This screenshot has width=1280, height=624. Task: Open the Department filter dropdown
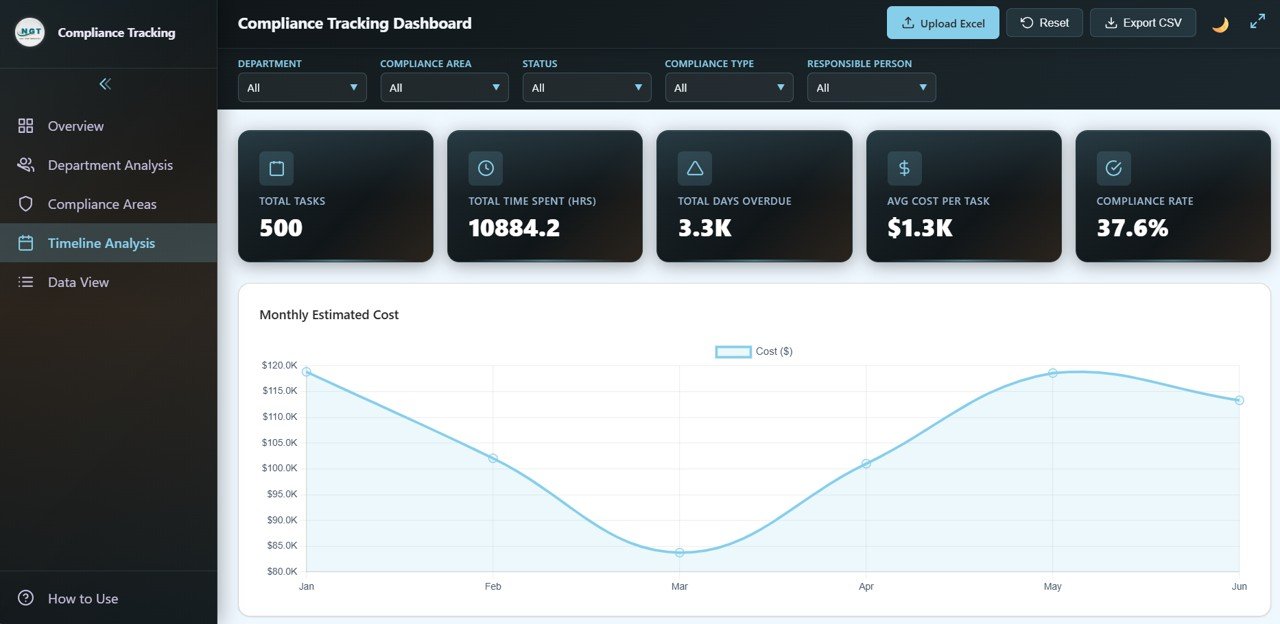(x=302, y=88)
